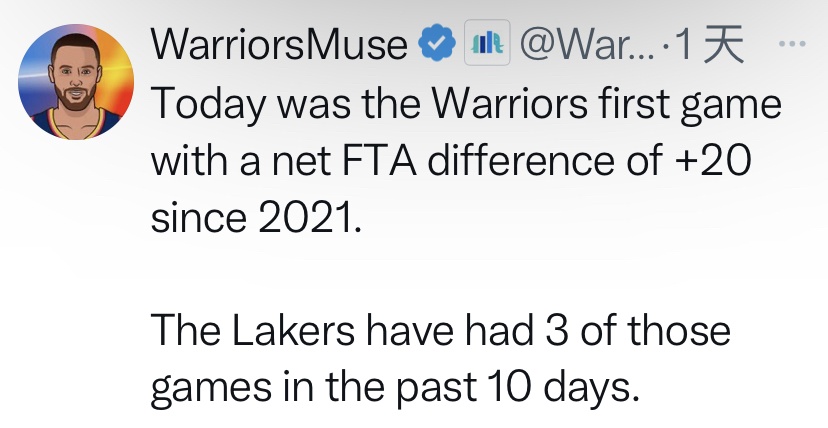Click the blue verified checkmark badge
This screenshot has width=828, height=428.
click(x=431, y=44)
